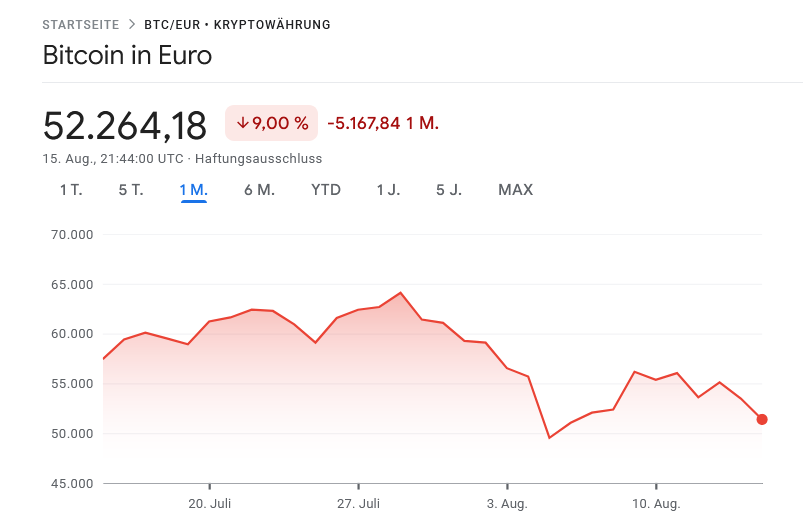803x527 pixels.
Task: Click the Bitcoin in Euro heading
Action: click(x=127, y=56)
